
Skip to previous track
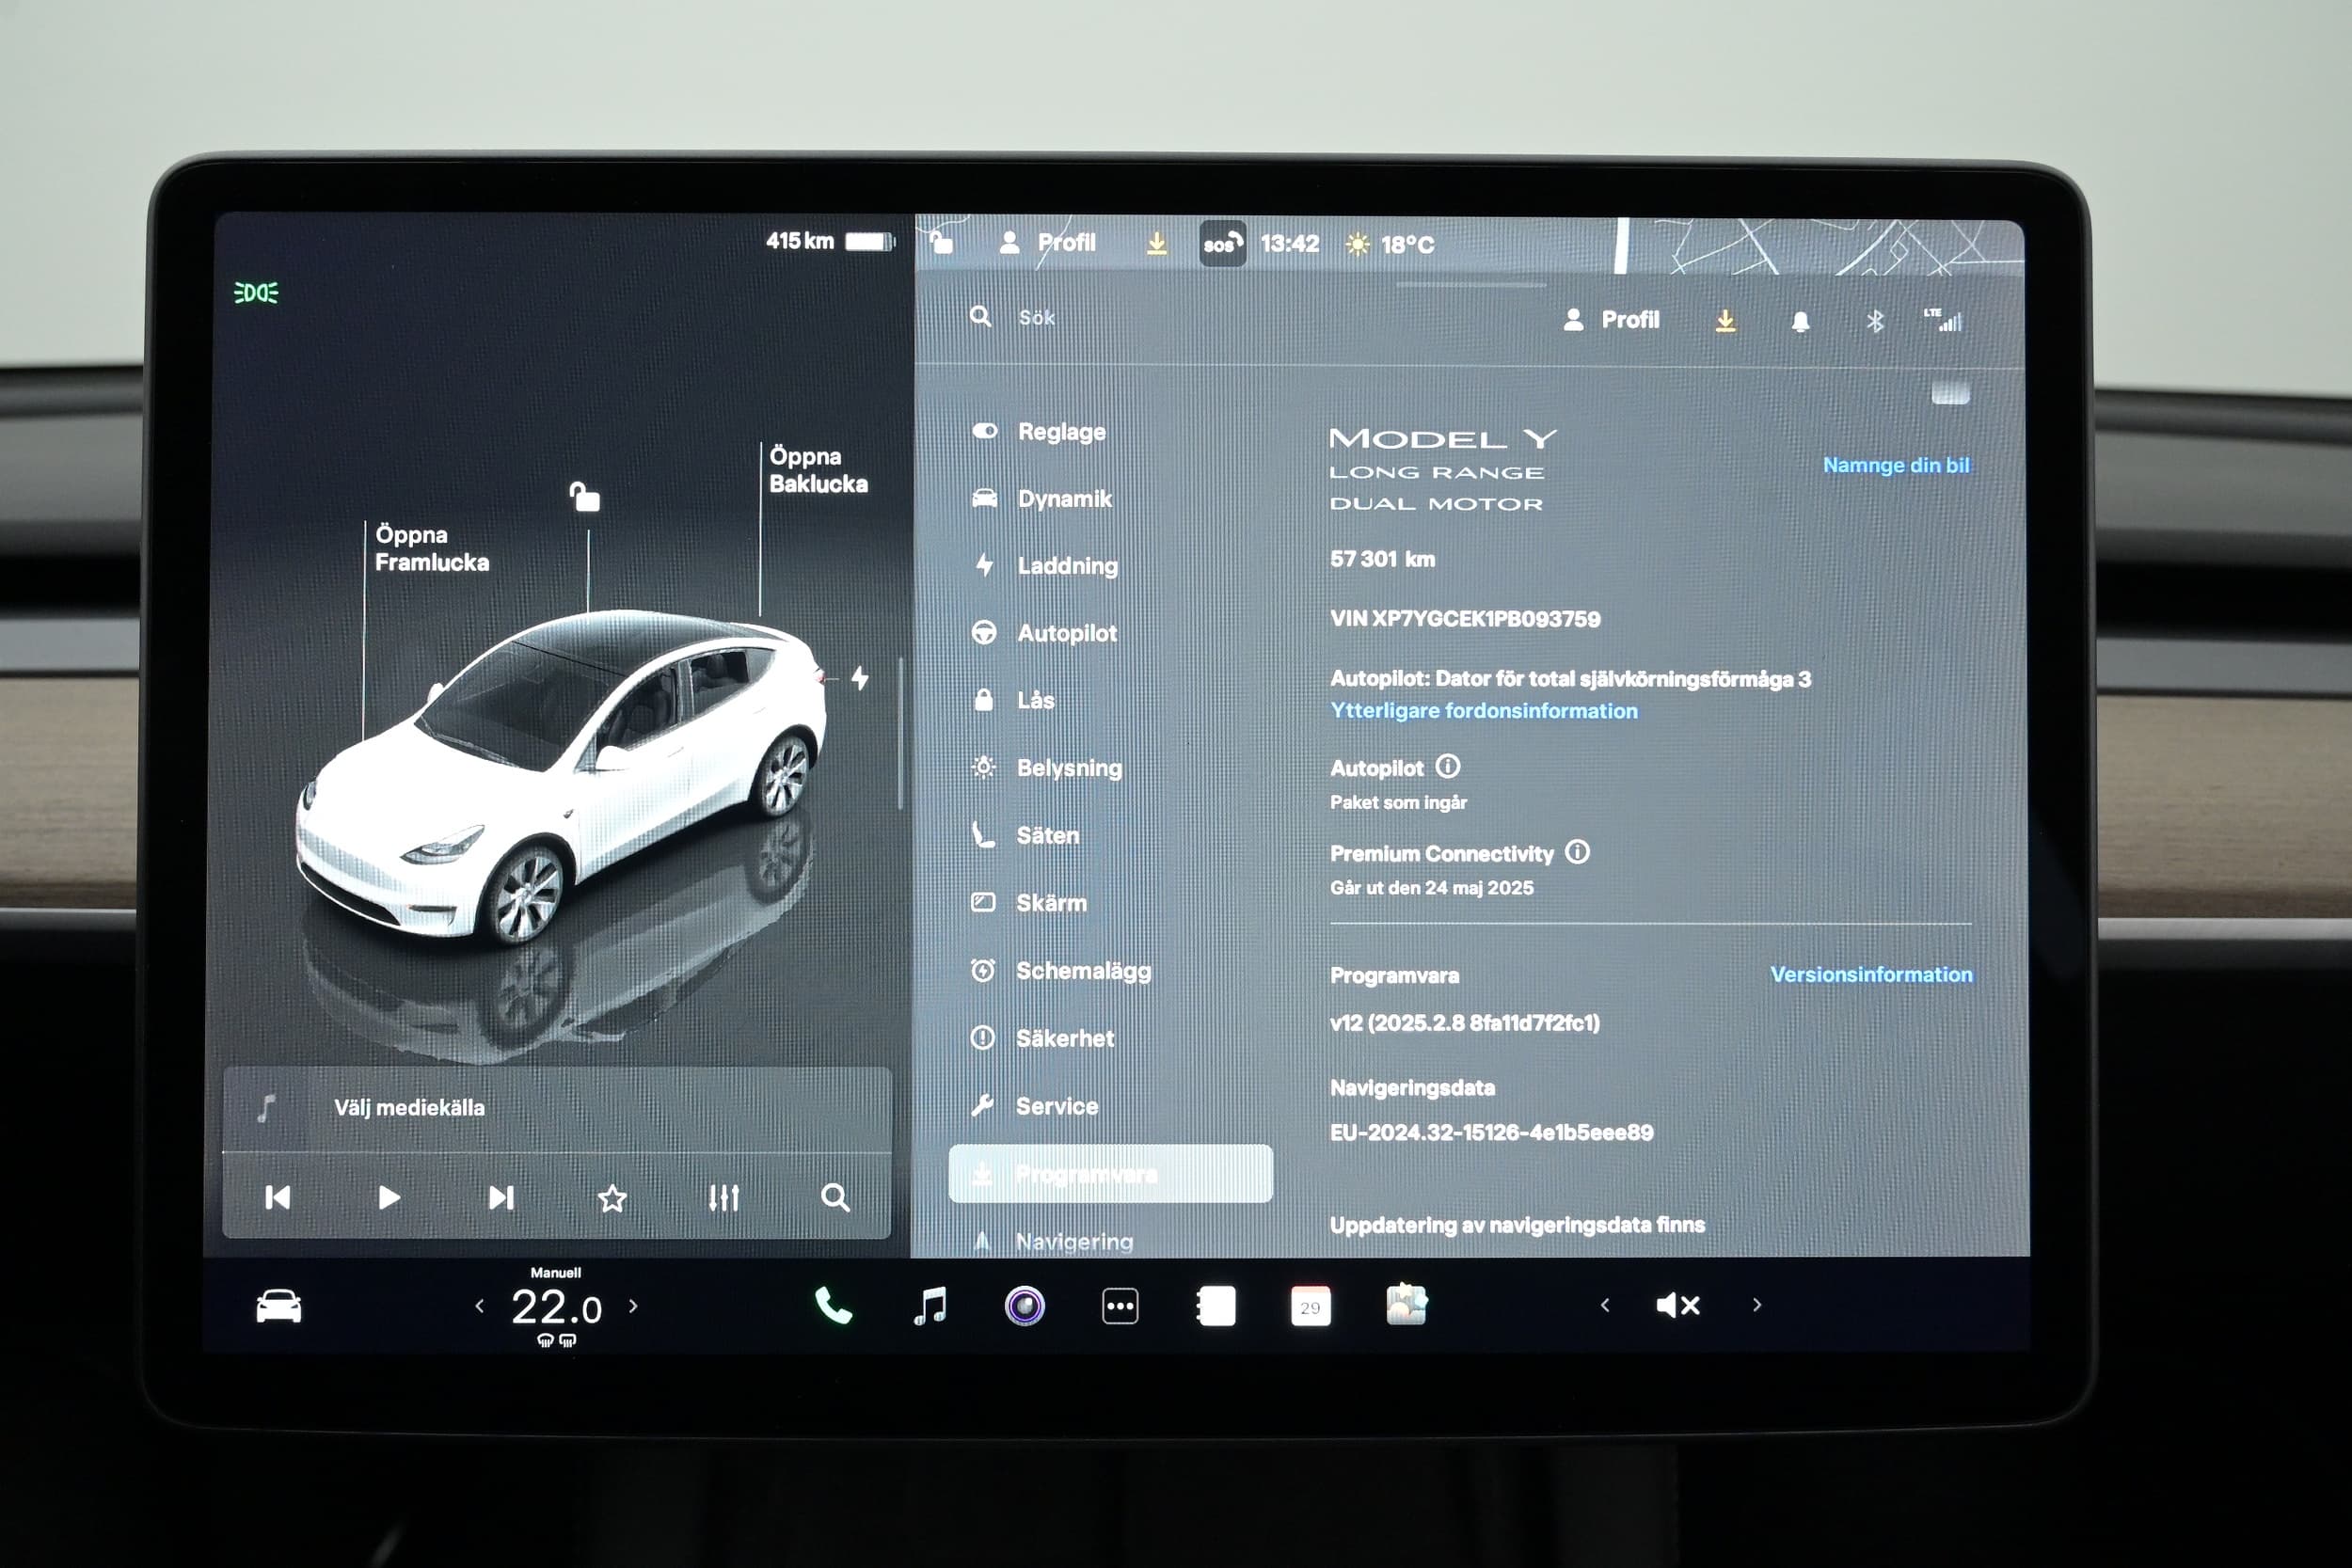(277, 1197)
